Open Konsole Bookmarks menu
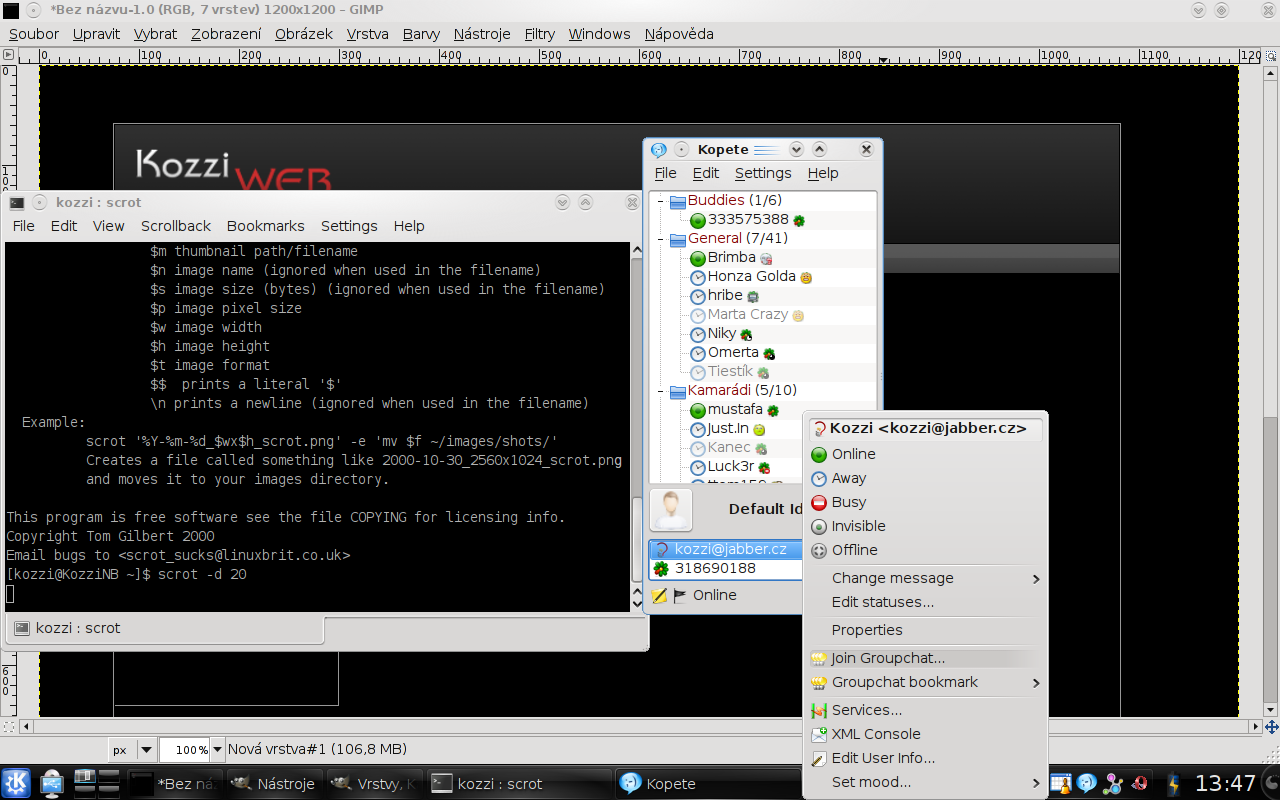Screen dimensions: 1280x800 coord(266,226)
